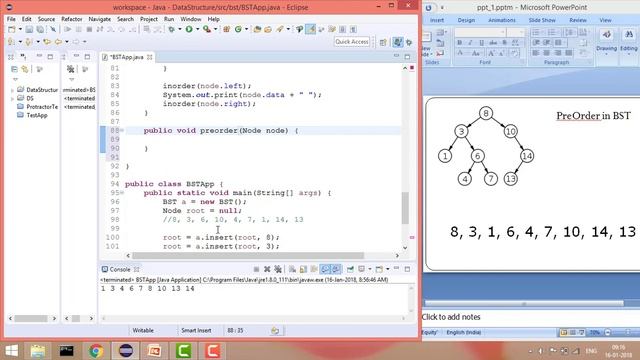The image size is (640, 360).
Task: Click the Back navigation arrow in Eclipse
Action: pos(58,42)
